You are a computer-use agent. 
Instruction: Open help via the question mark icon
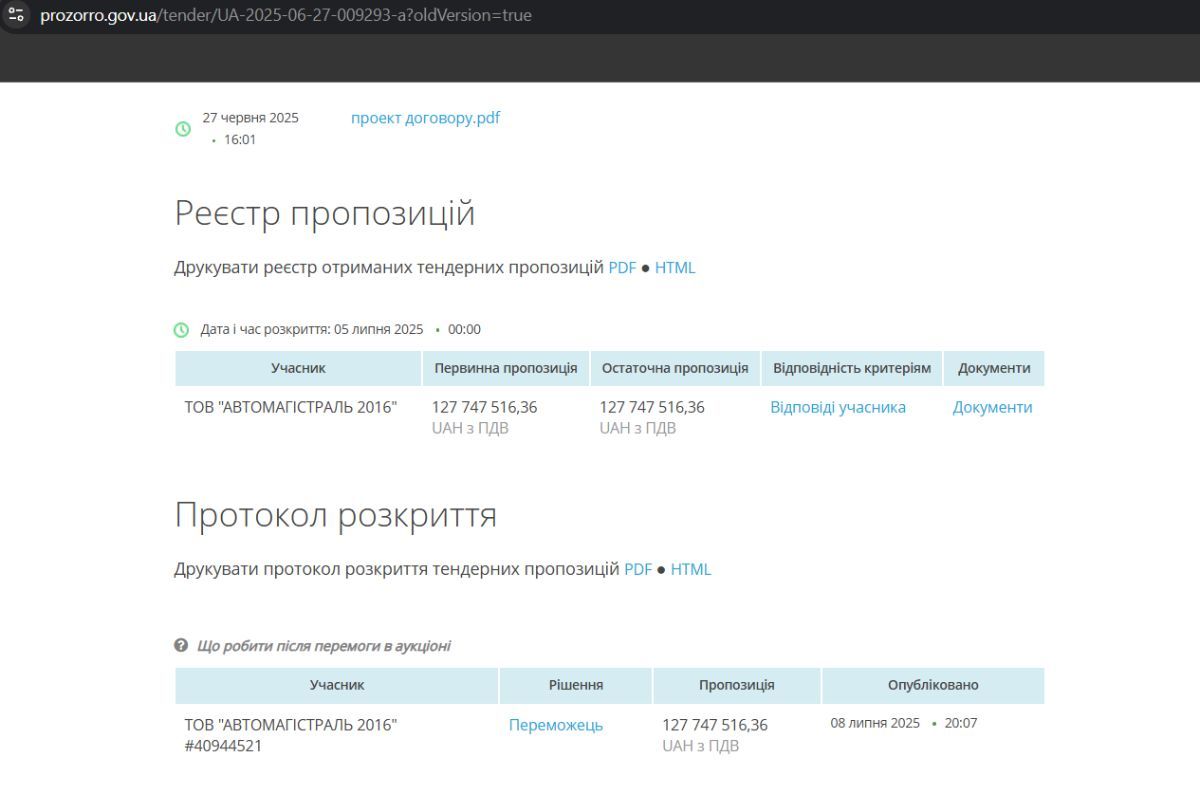tap(181, 645)
